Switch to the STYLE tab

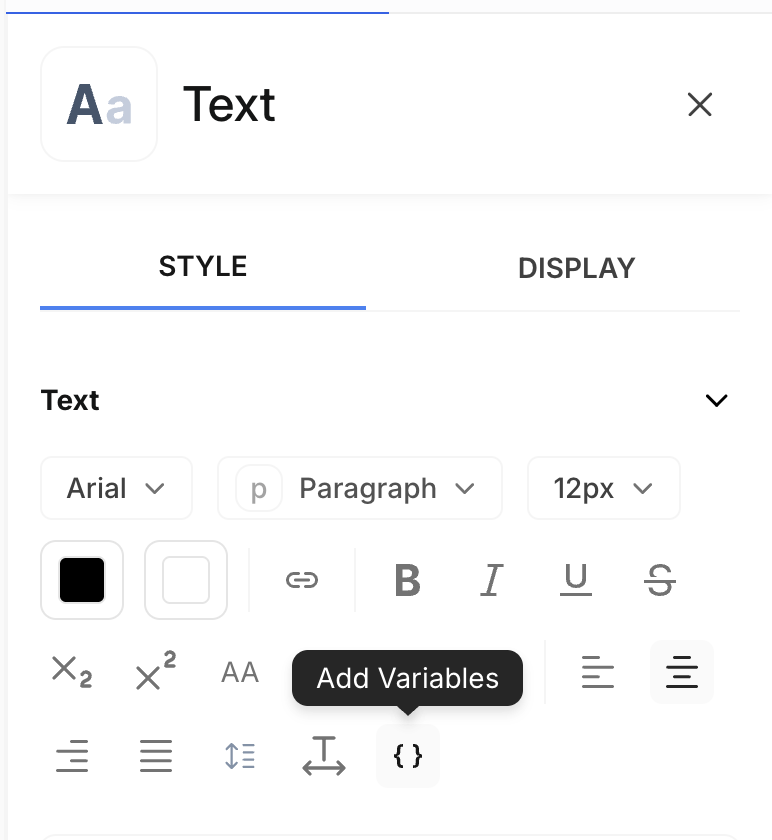pyautogui.click(x=203, y=267)
